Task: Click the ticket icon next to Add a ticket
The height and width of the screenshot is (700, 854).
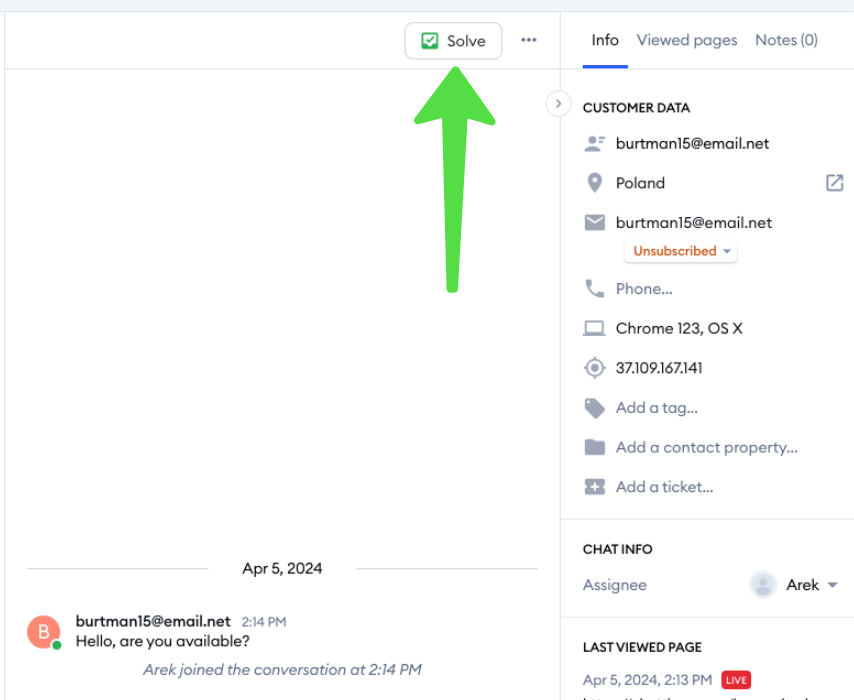Action: point(595,487)
